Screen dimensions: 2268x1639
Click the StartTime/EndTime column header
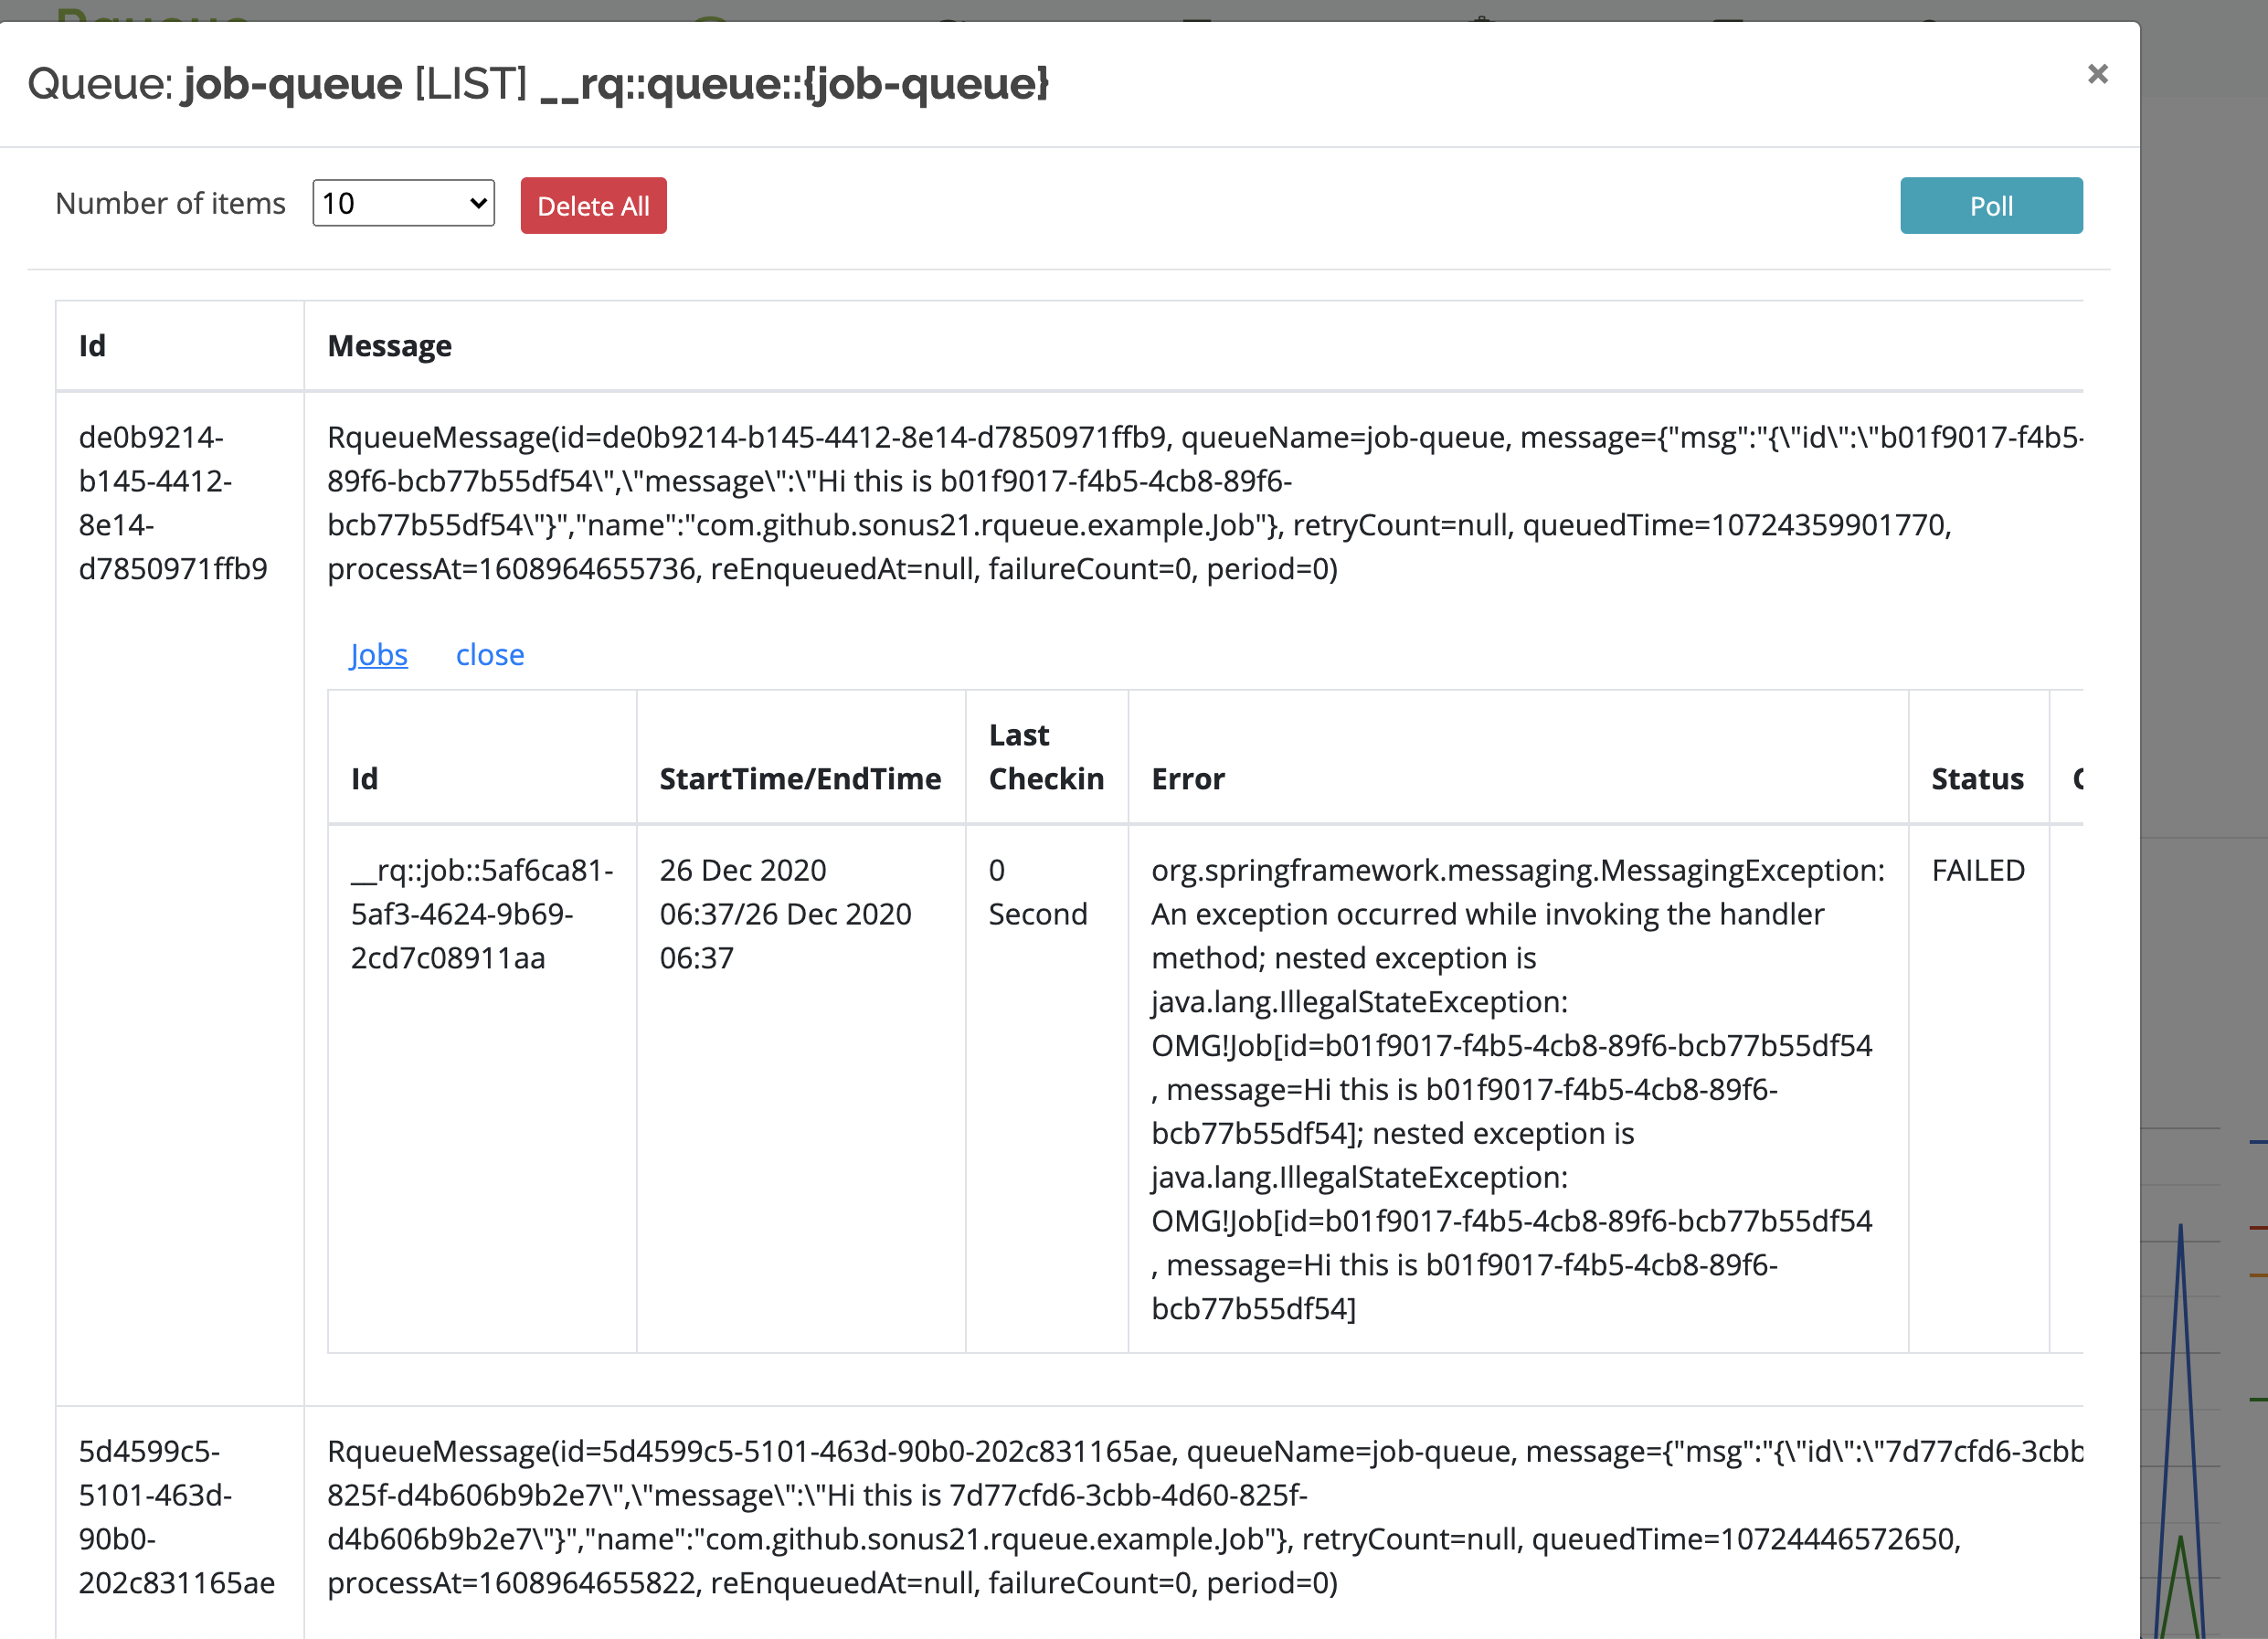click(800, 778)
